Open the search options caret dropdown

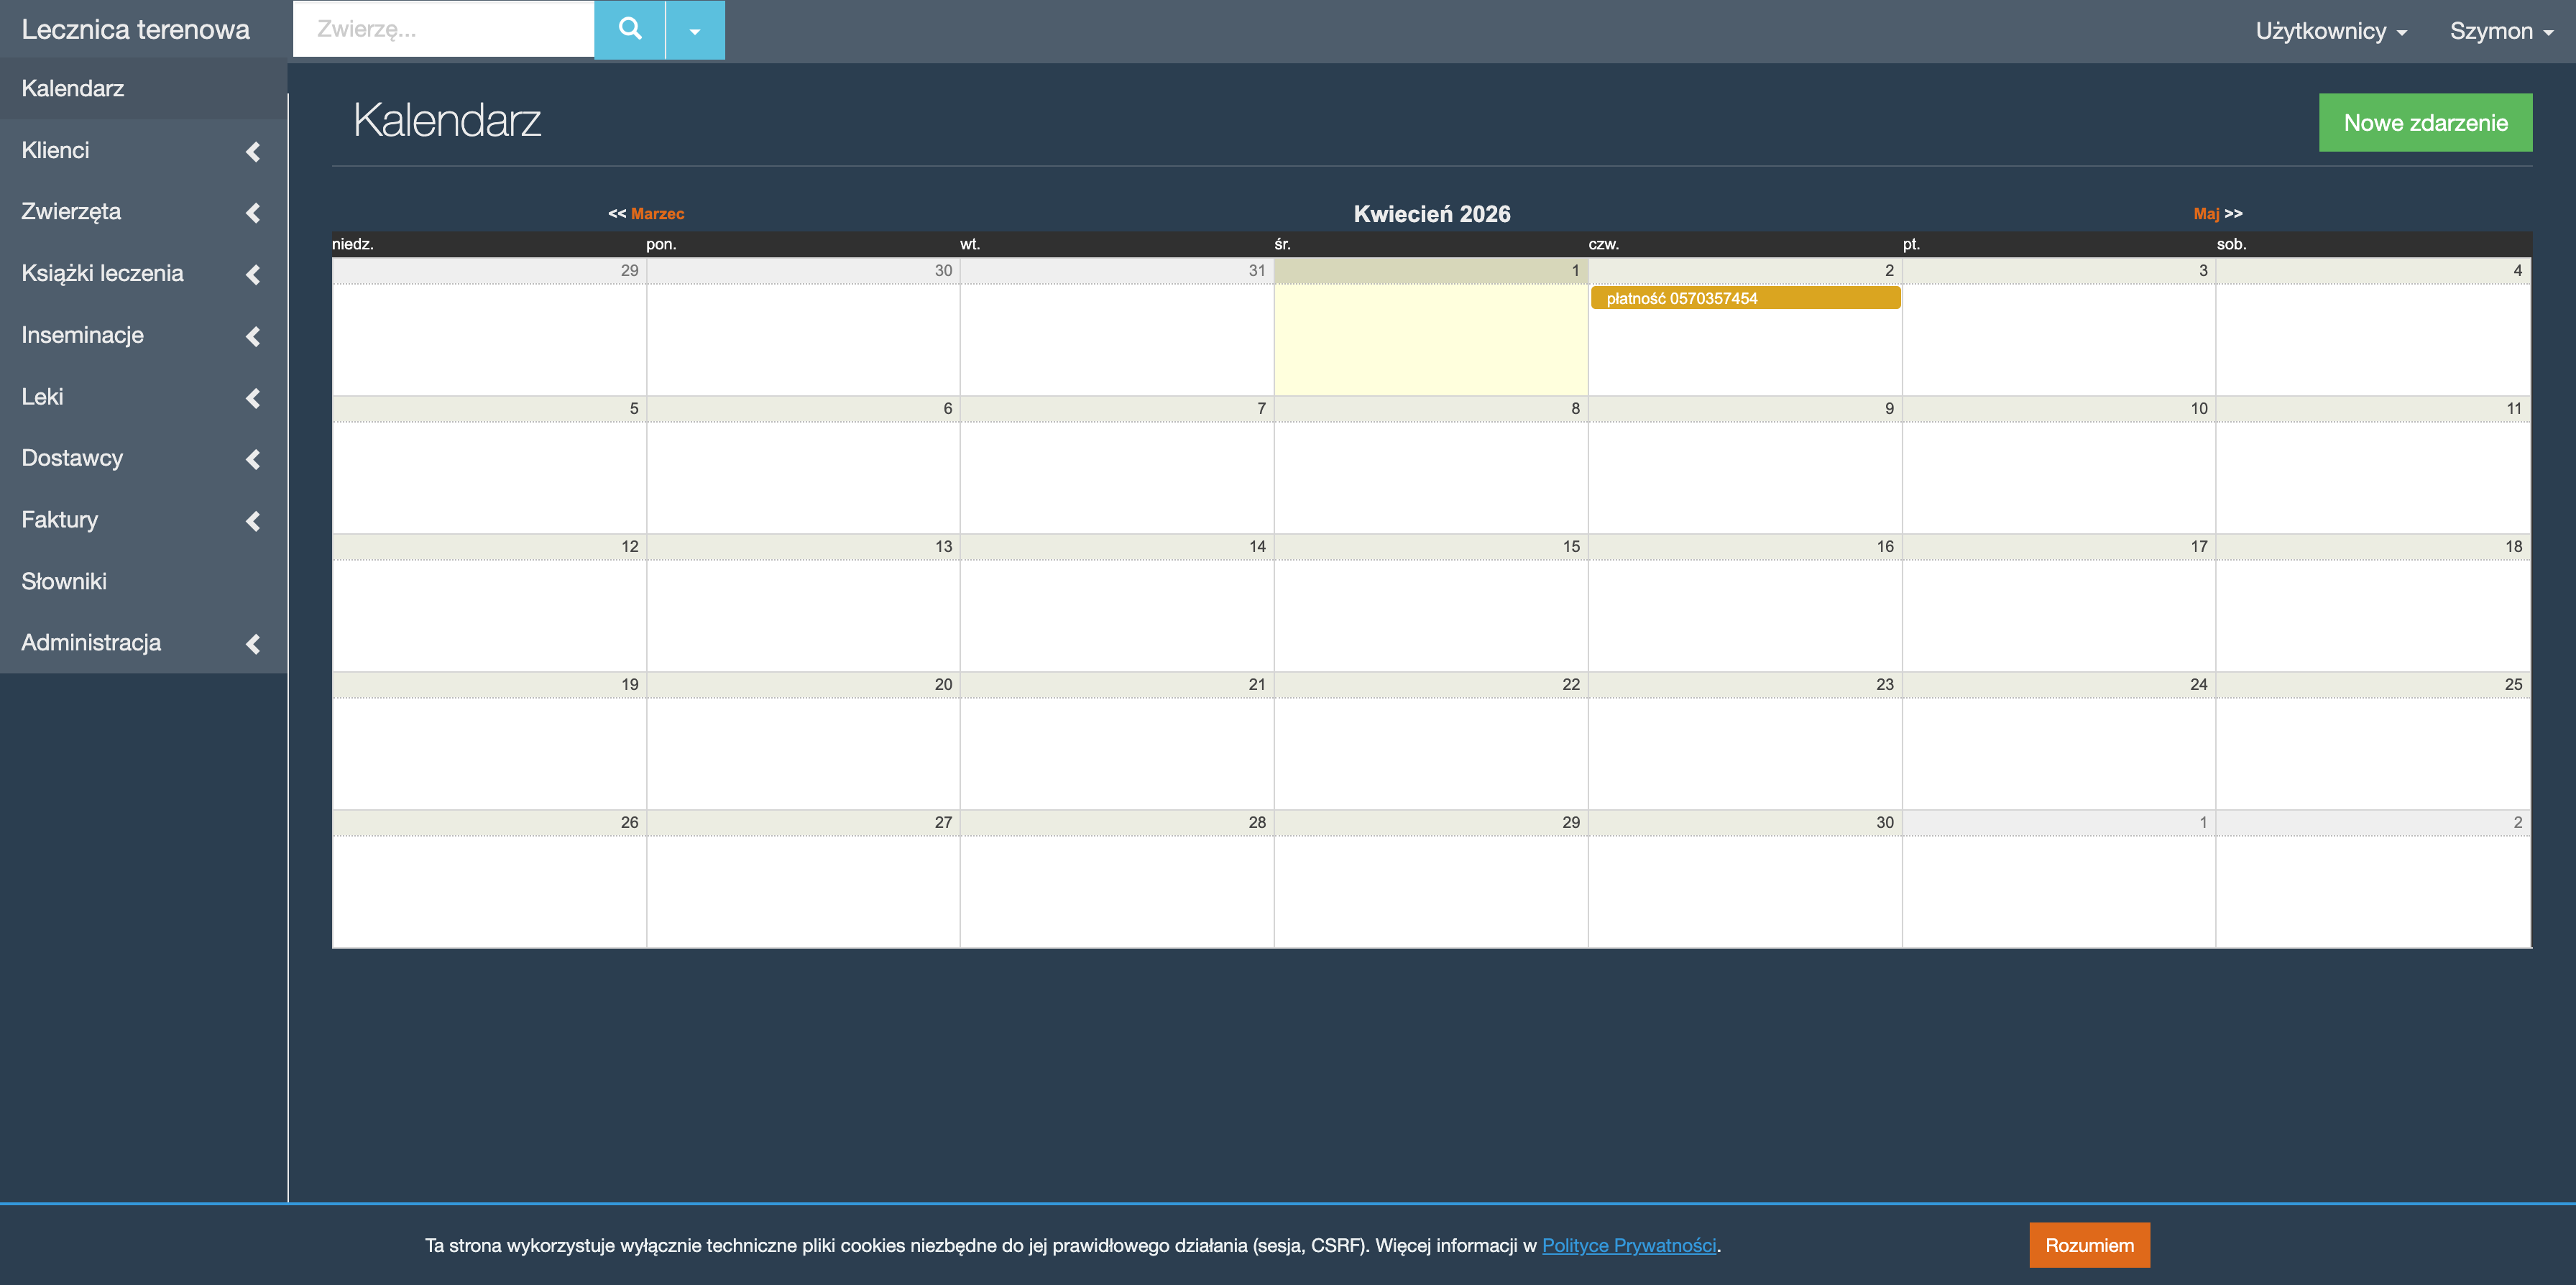coord(695,30)
